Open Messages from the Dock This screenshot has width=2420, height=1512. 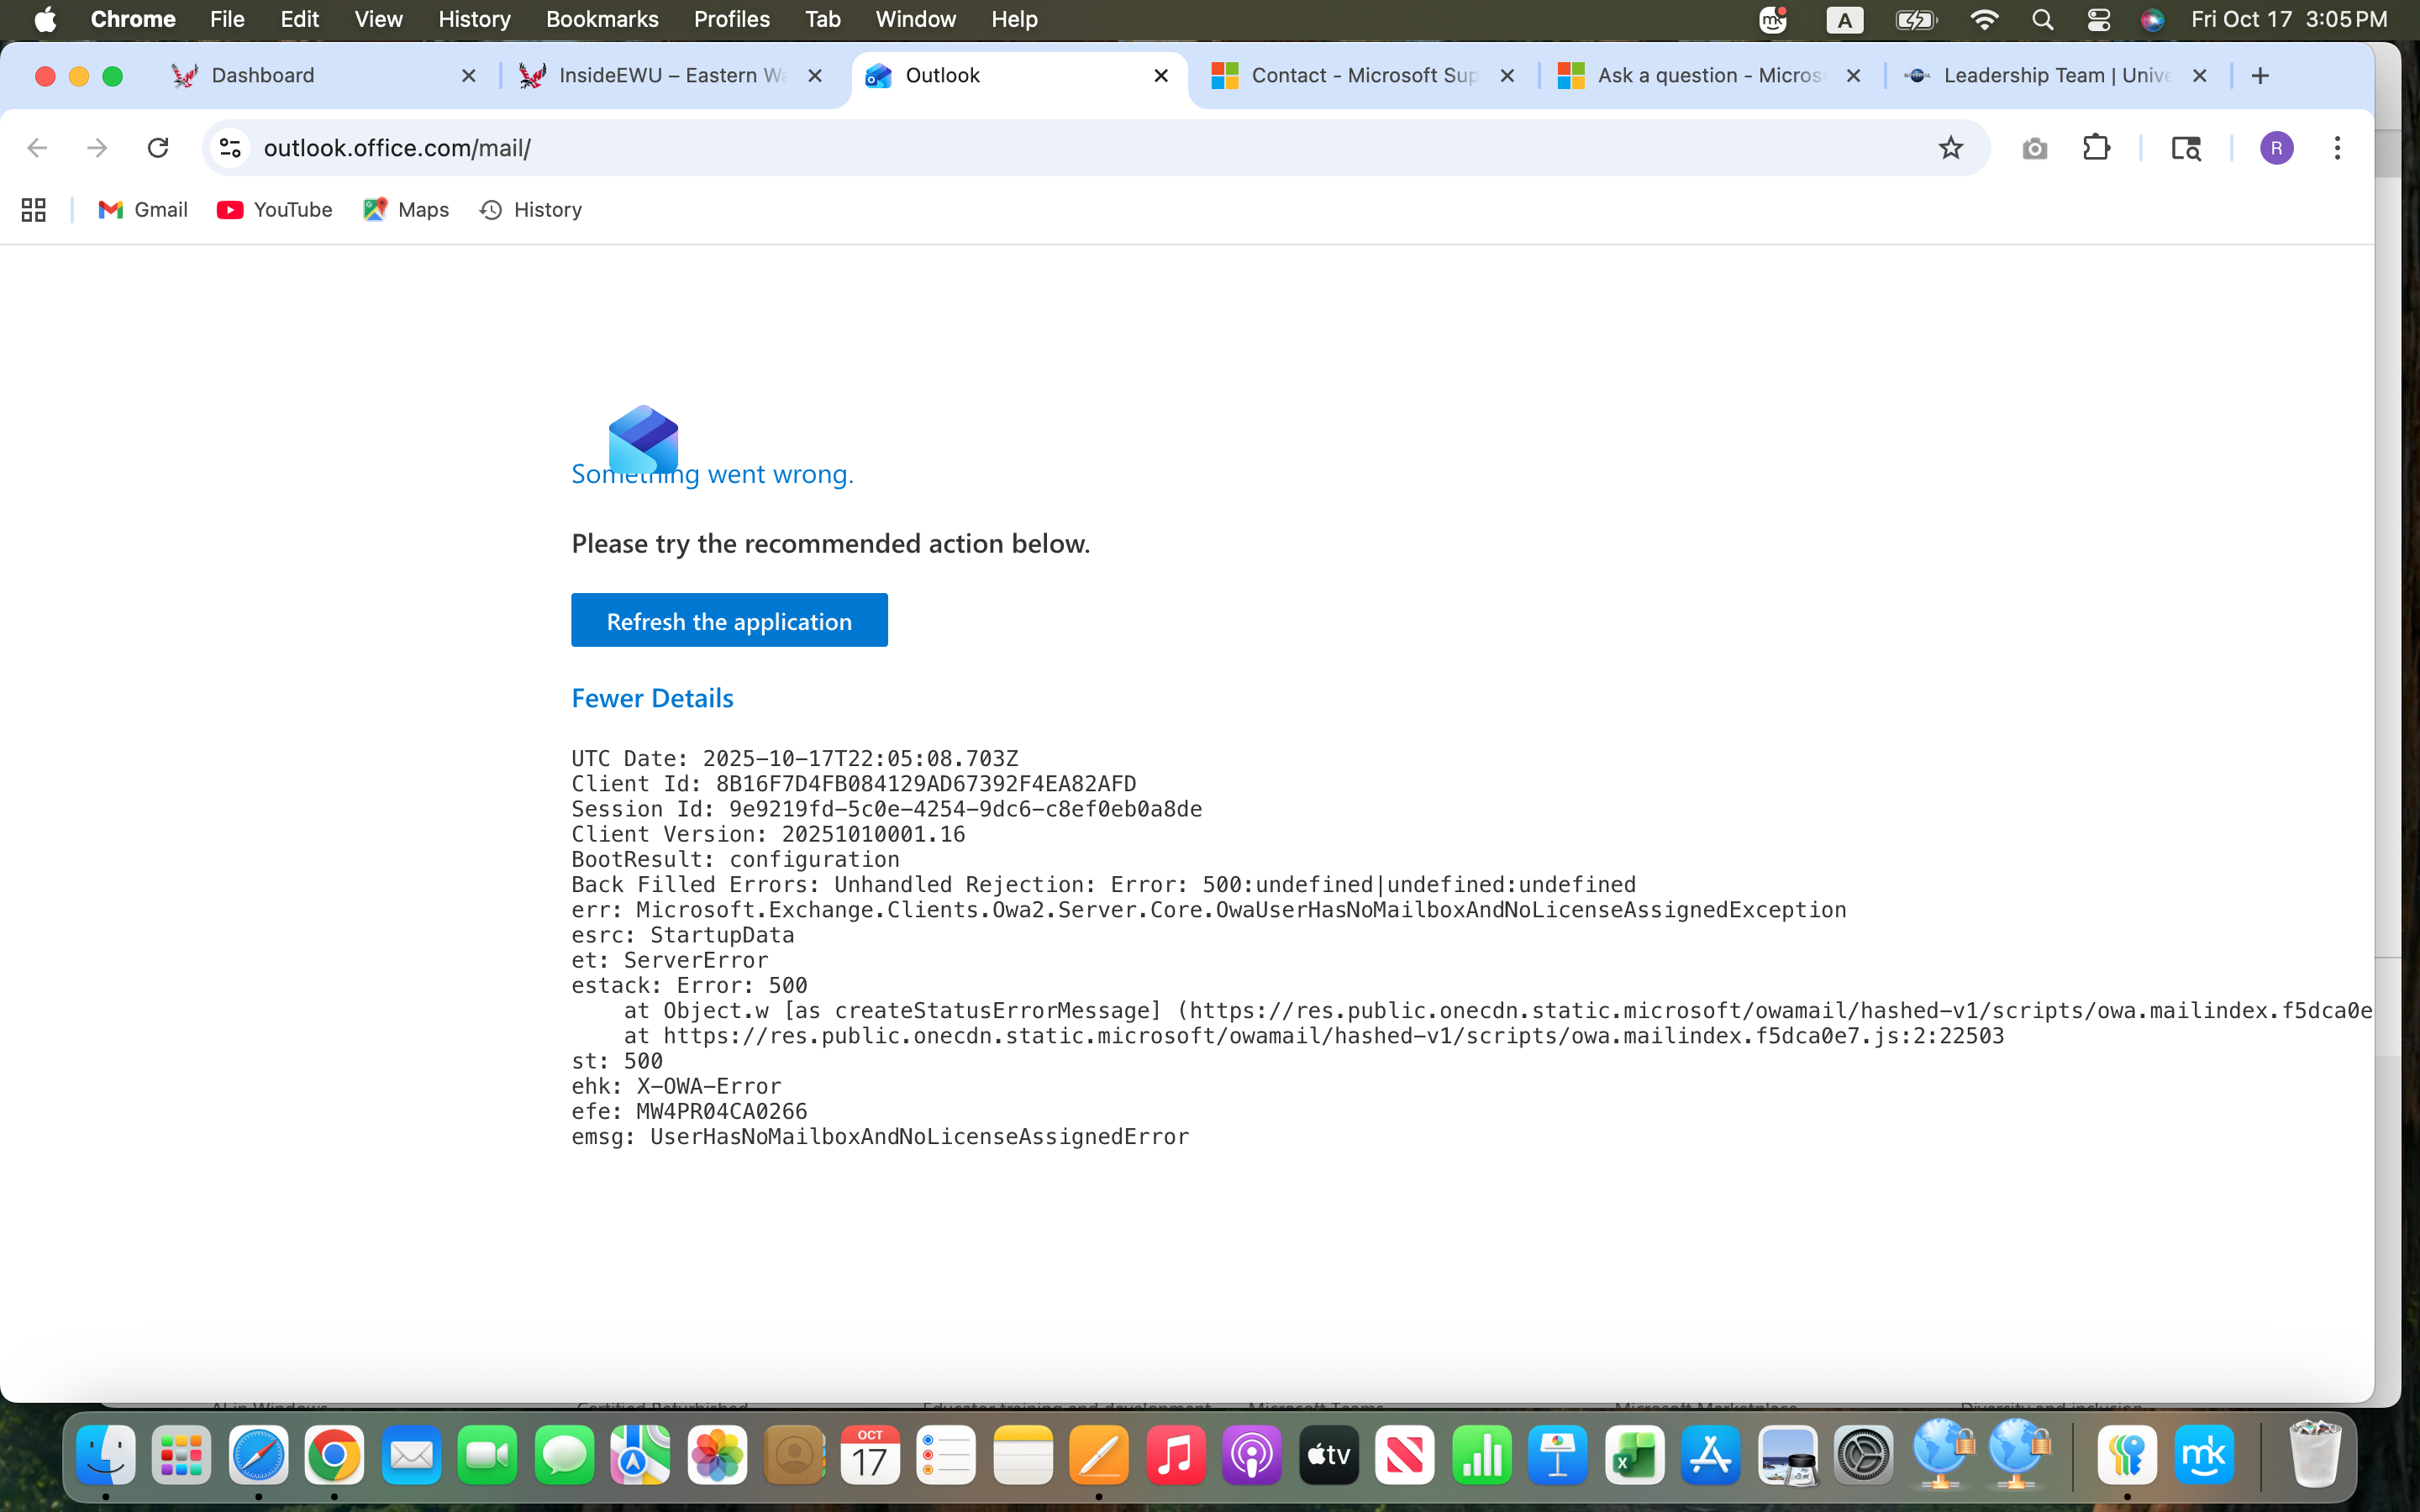pos(564,1455)
